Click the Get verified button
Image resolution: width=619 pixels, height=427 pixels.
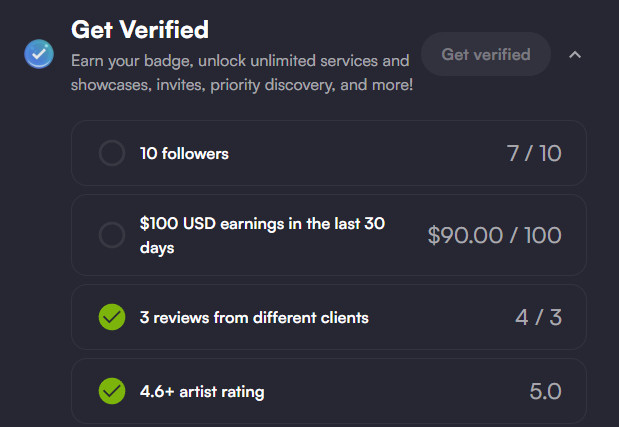(486, 54)
